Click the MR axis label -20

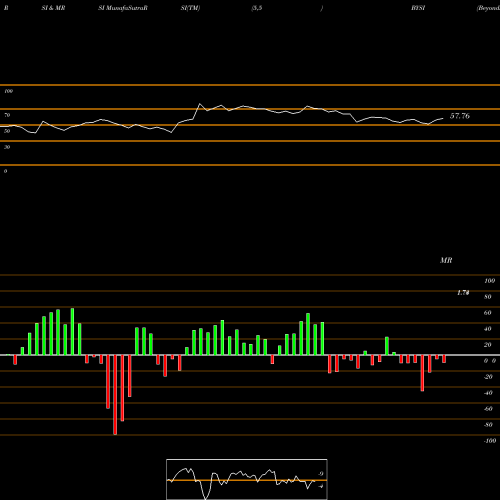pyautogui.click(x=488, y=377)
